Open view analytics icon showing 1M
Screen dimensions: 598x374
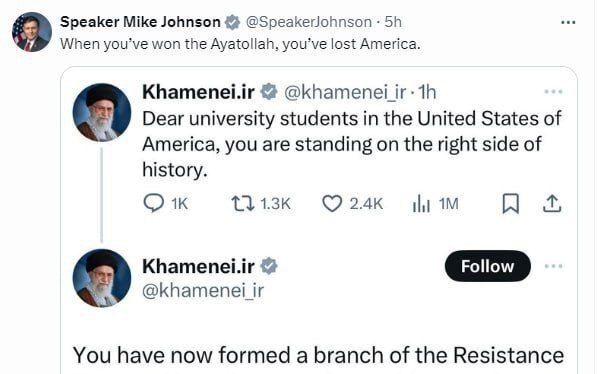421,204
